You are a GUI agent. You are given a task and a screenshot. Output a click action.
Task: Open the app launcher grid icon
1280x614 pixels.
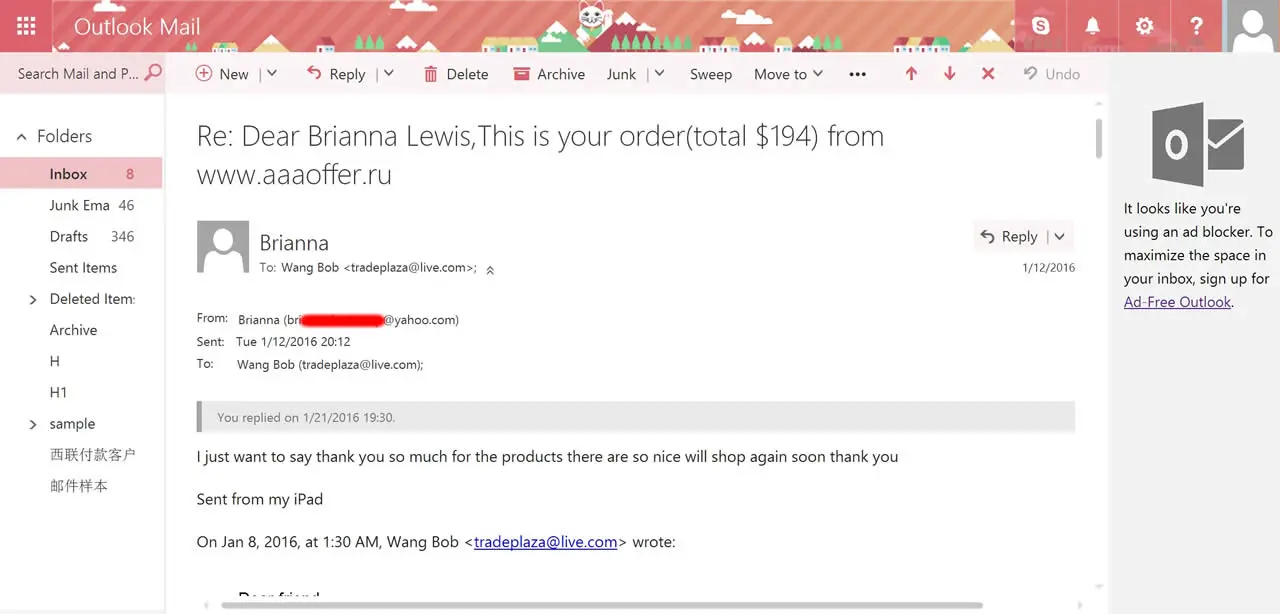27,26
